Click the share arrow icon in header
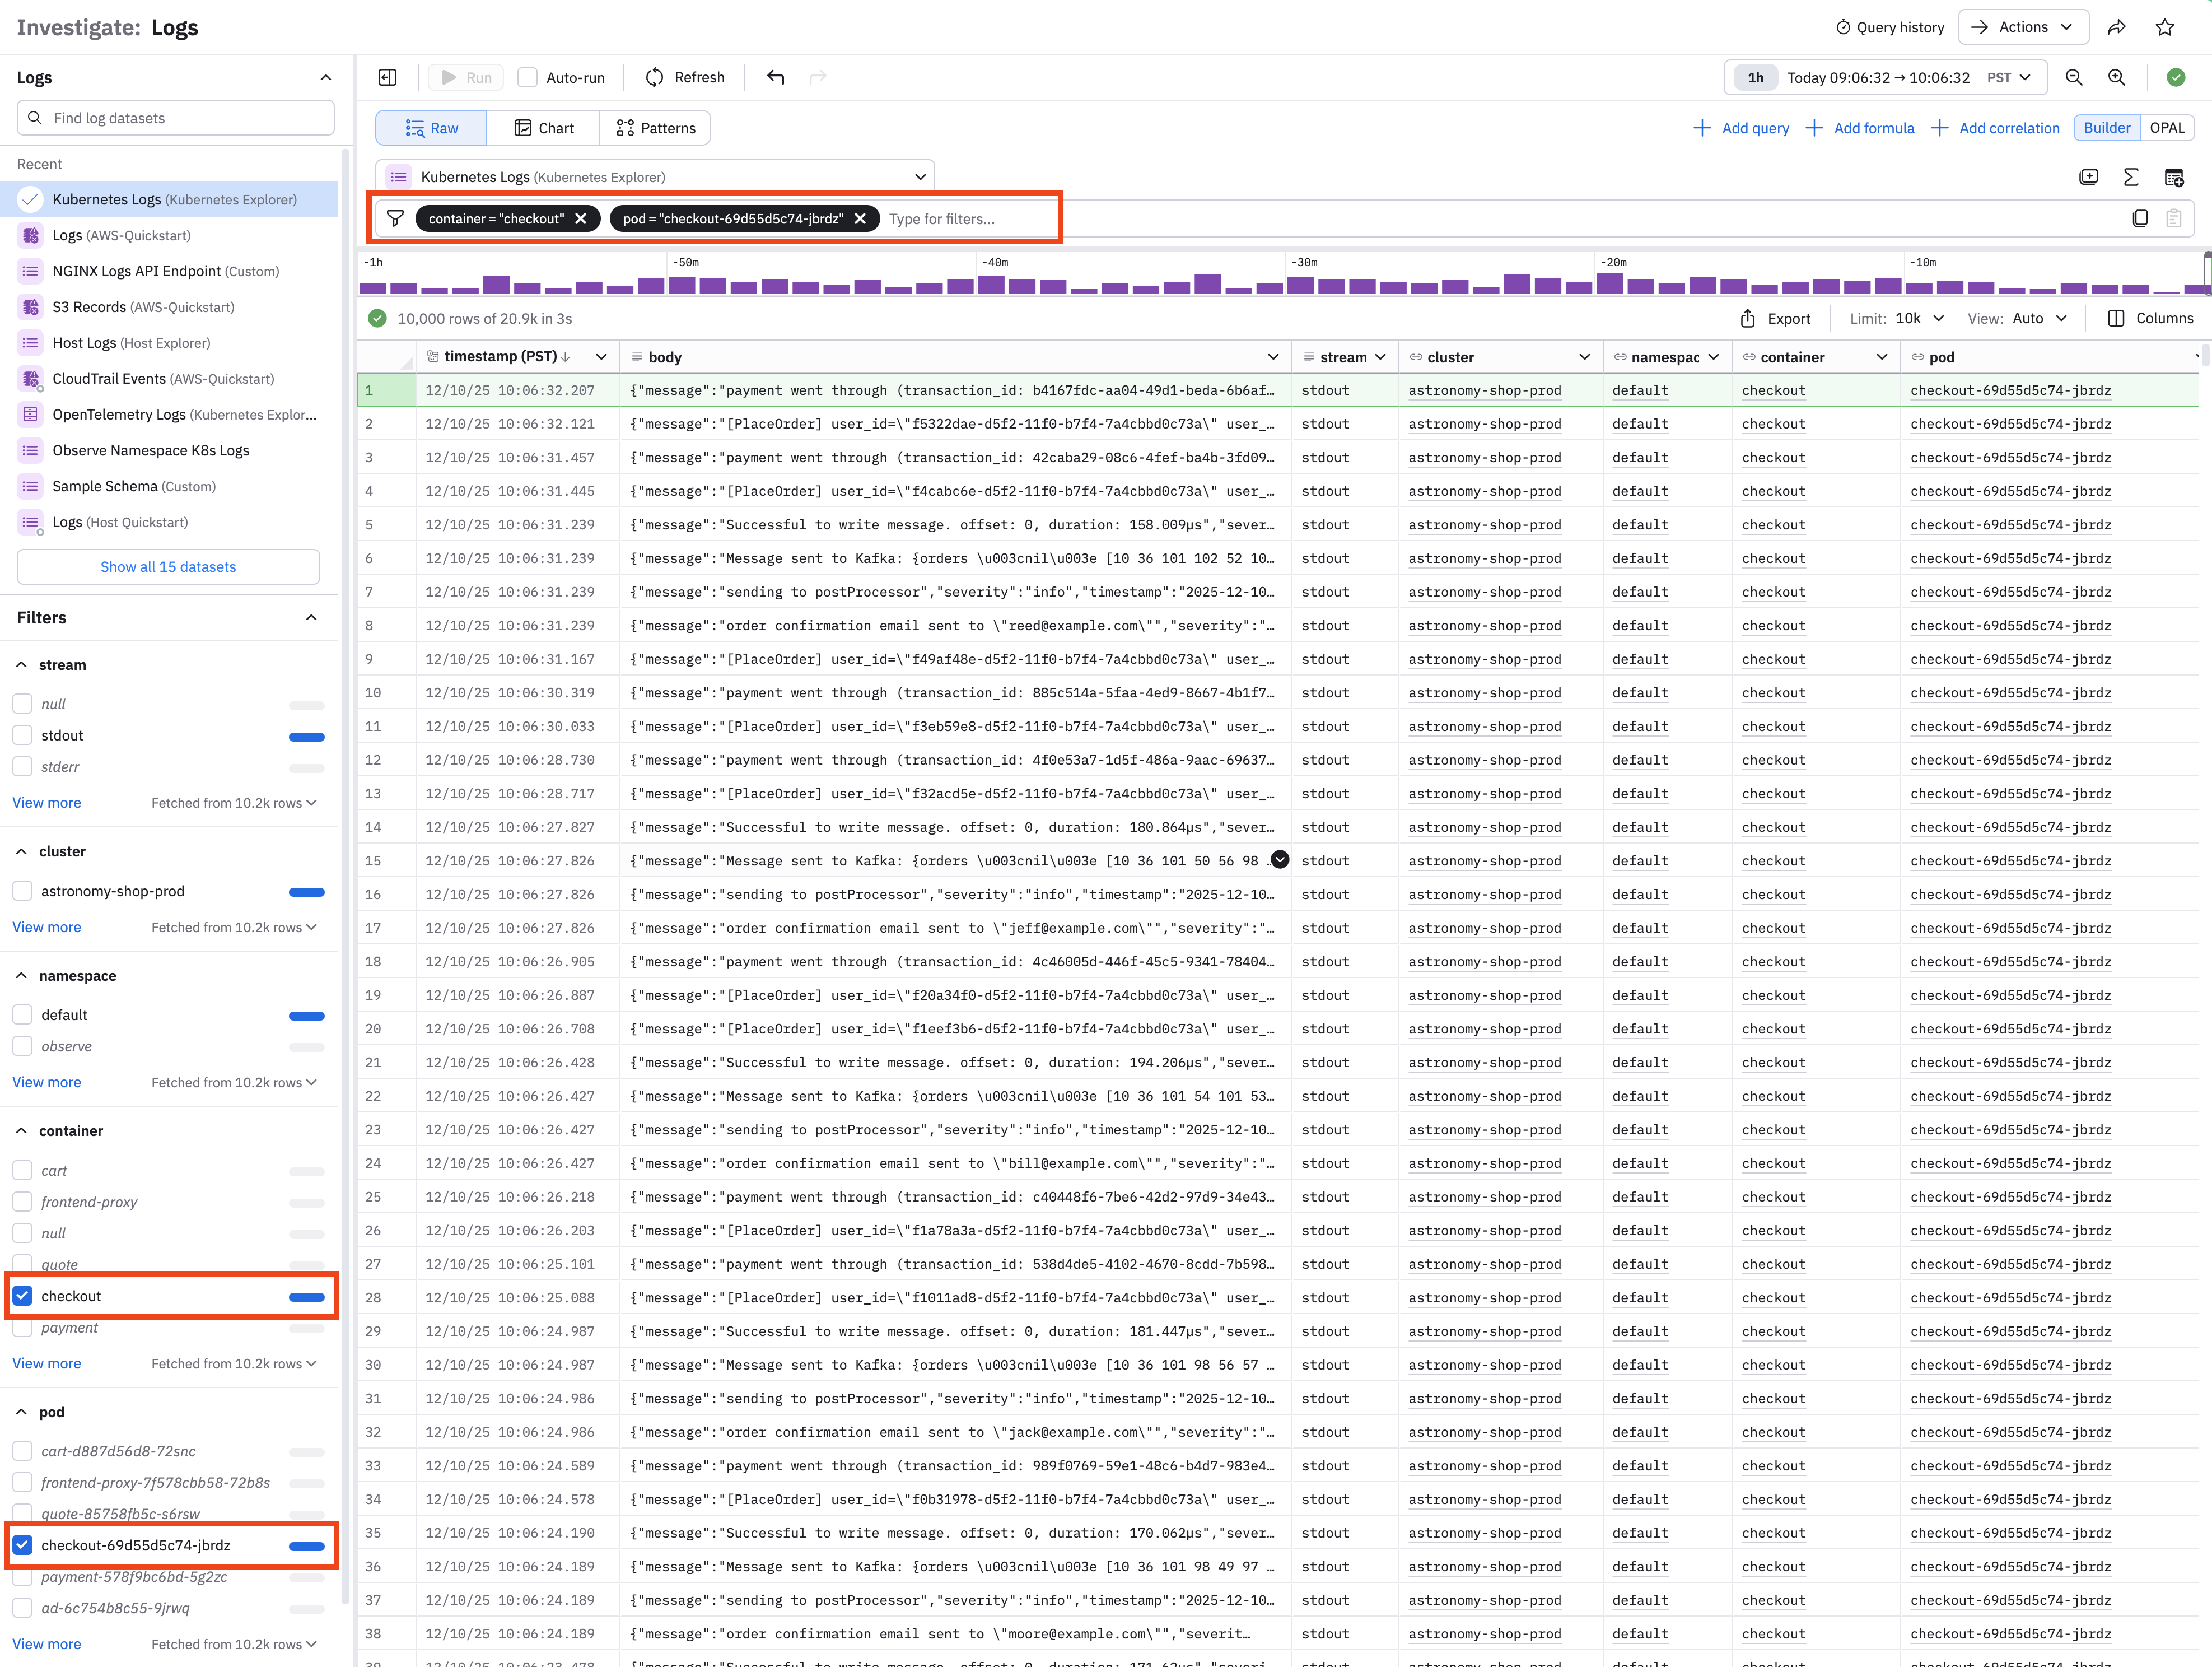 pyautogui.click(x=2116, y=27)
